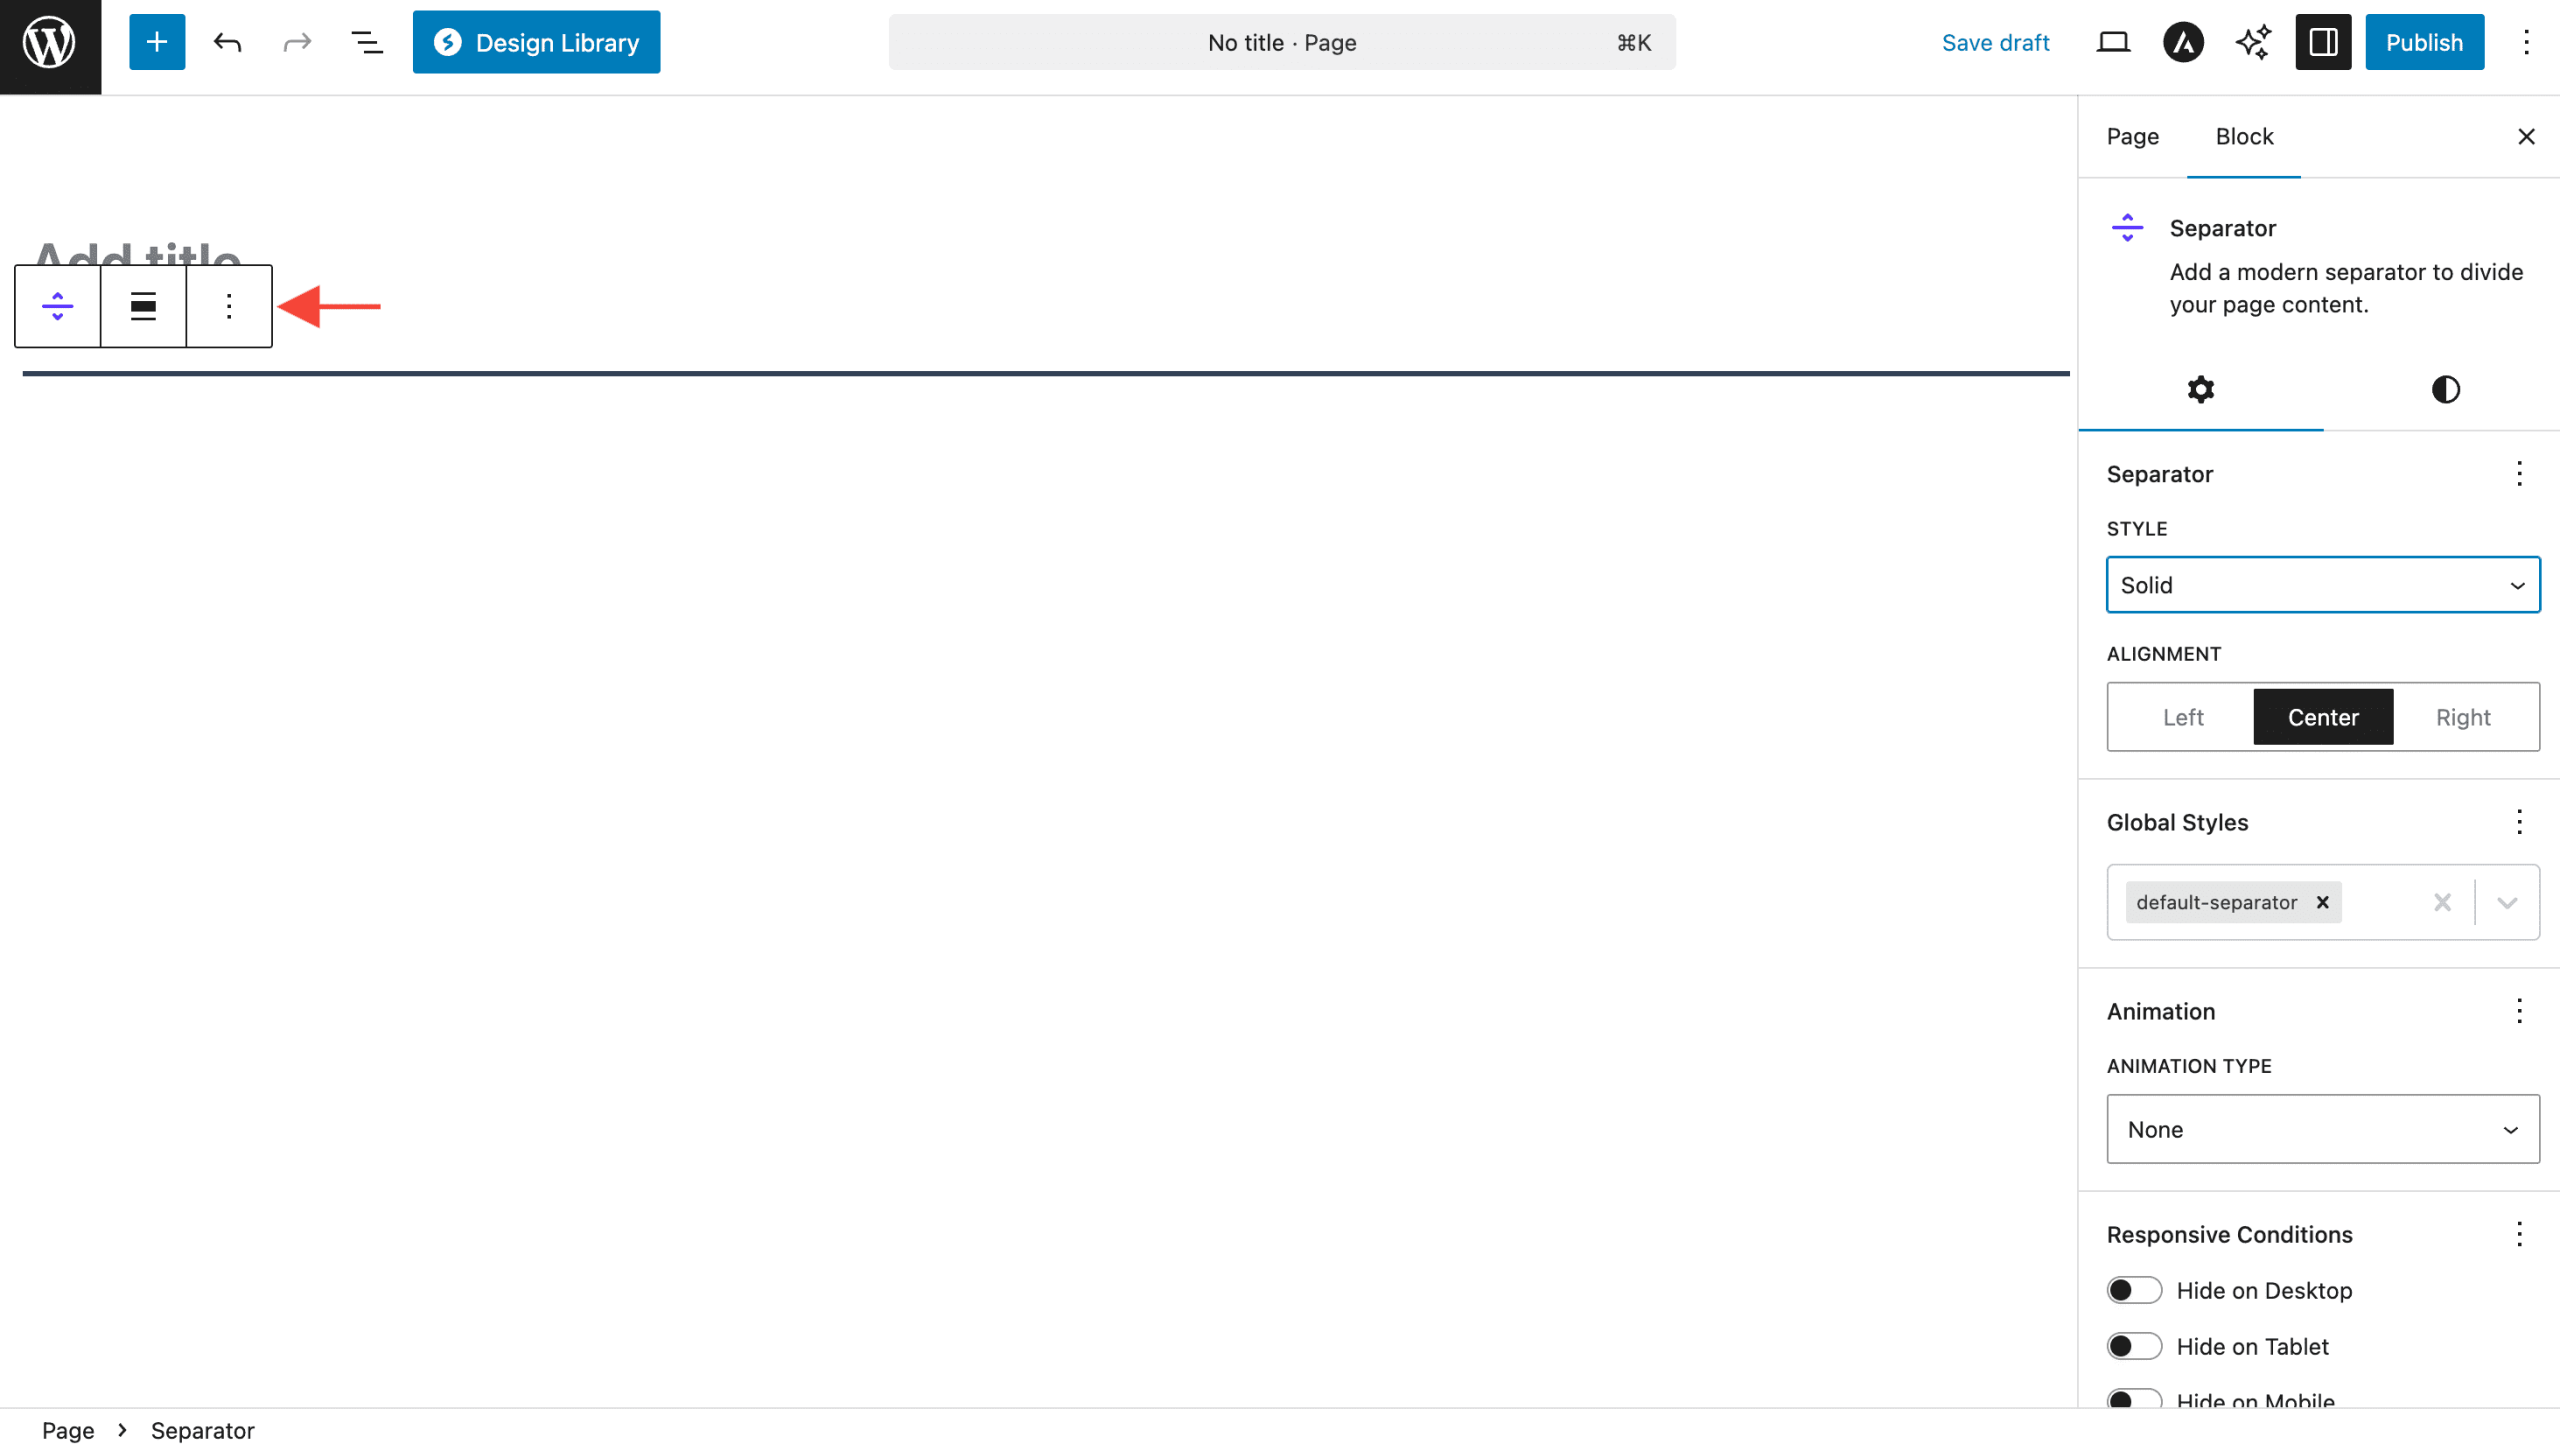
Task: Click the Separator block type icon in toolbar
Action: [58, 306]
